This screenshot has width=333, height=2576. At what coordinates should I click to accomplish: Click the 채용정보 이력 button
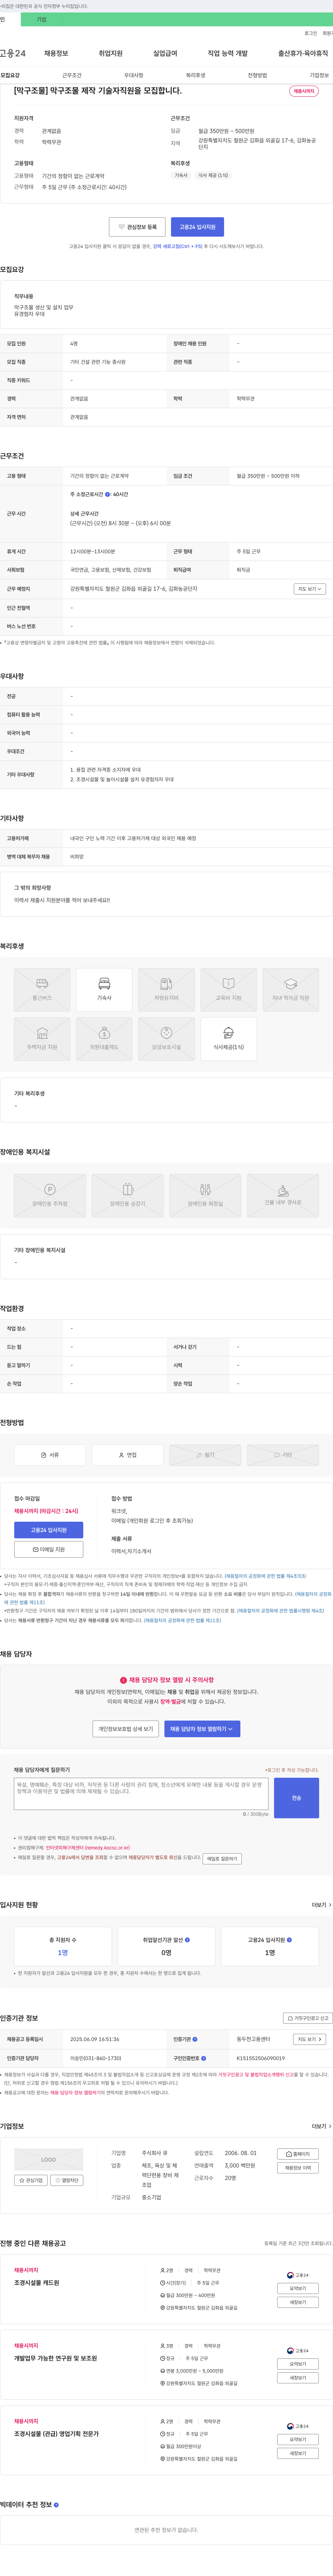[298, 2168]
